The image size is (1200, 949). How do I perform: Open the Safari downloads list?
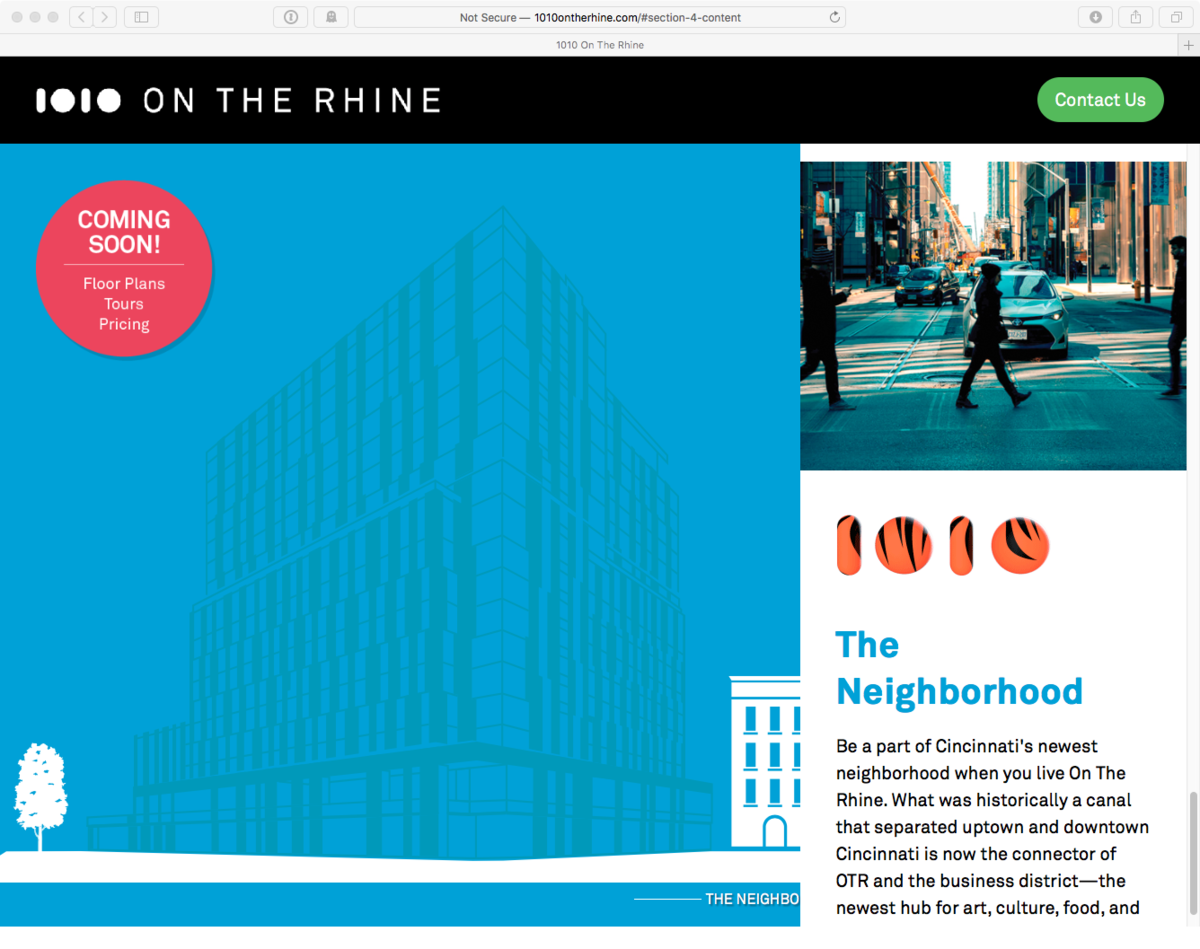[1096, 17]
